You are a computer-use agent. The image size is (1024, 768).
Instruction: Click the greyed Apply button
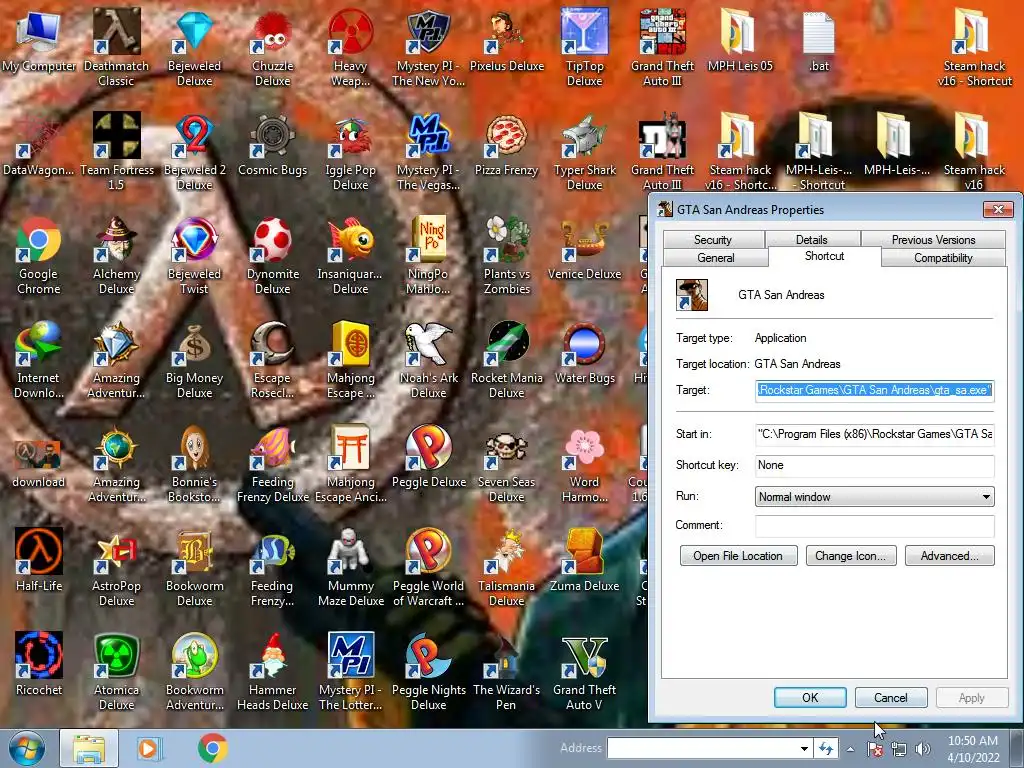tap(971, 697)
